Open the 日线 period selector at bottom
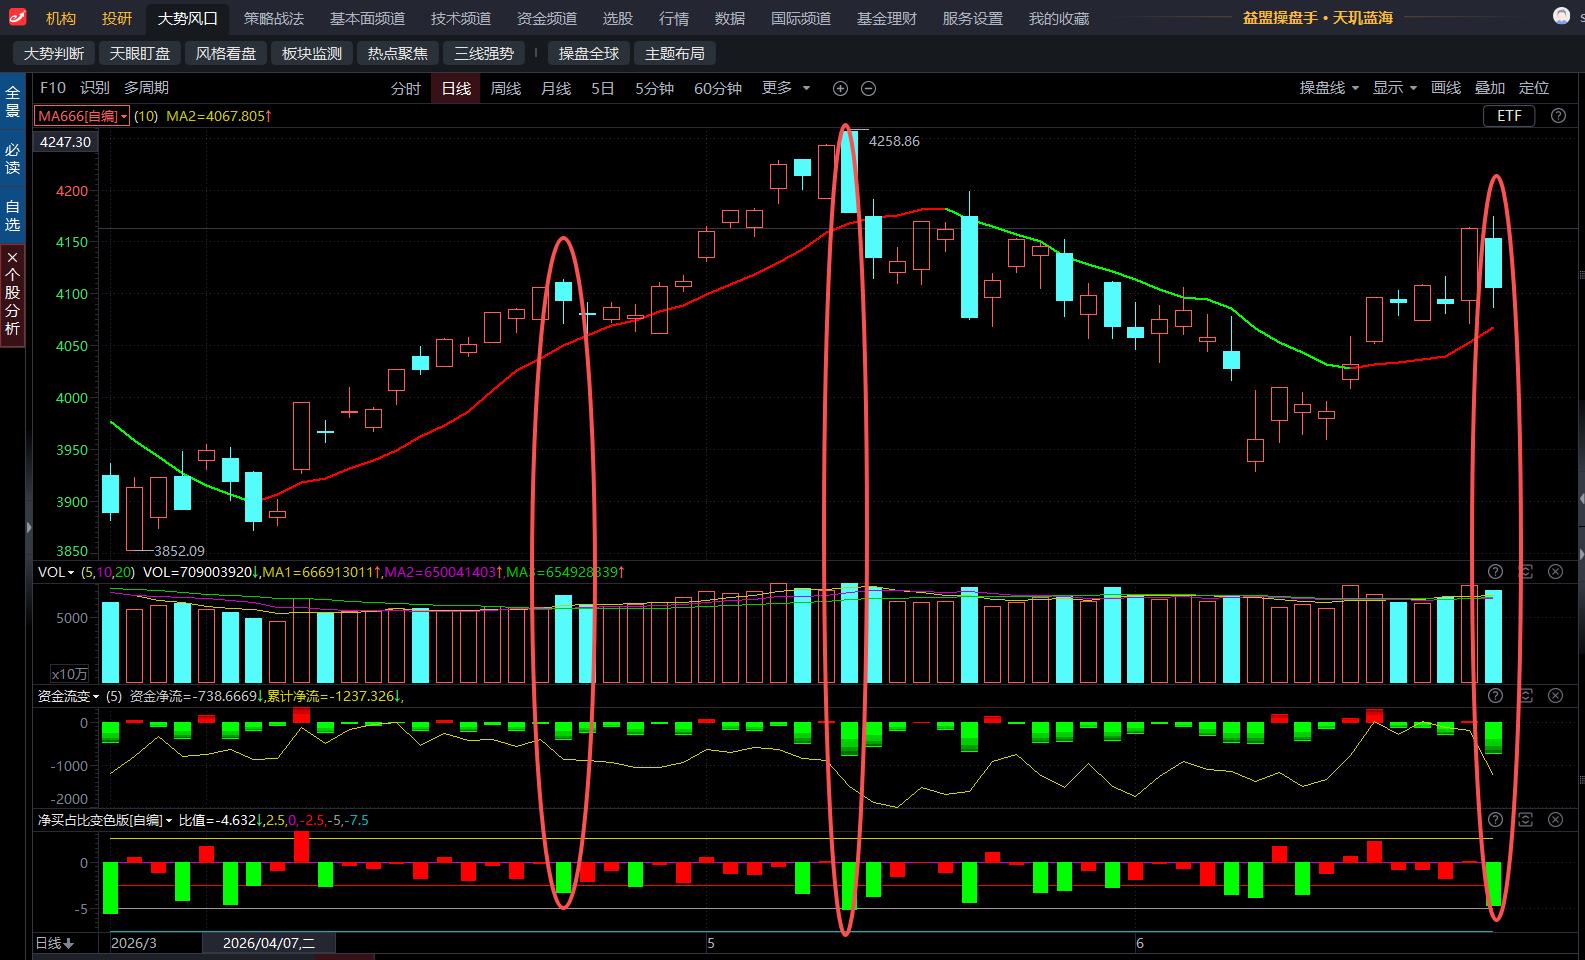This screenshot has width=1585, height=960. 55,943
